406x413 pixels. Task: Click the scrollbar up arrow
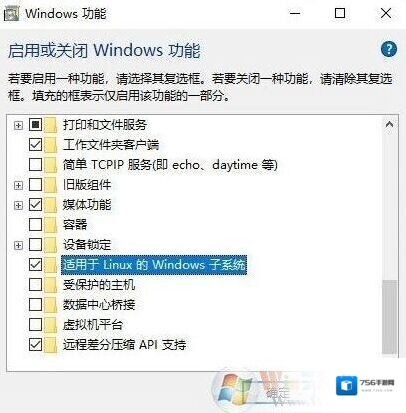tap(389, 125)
